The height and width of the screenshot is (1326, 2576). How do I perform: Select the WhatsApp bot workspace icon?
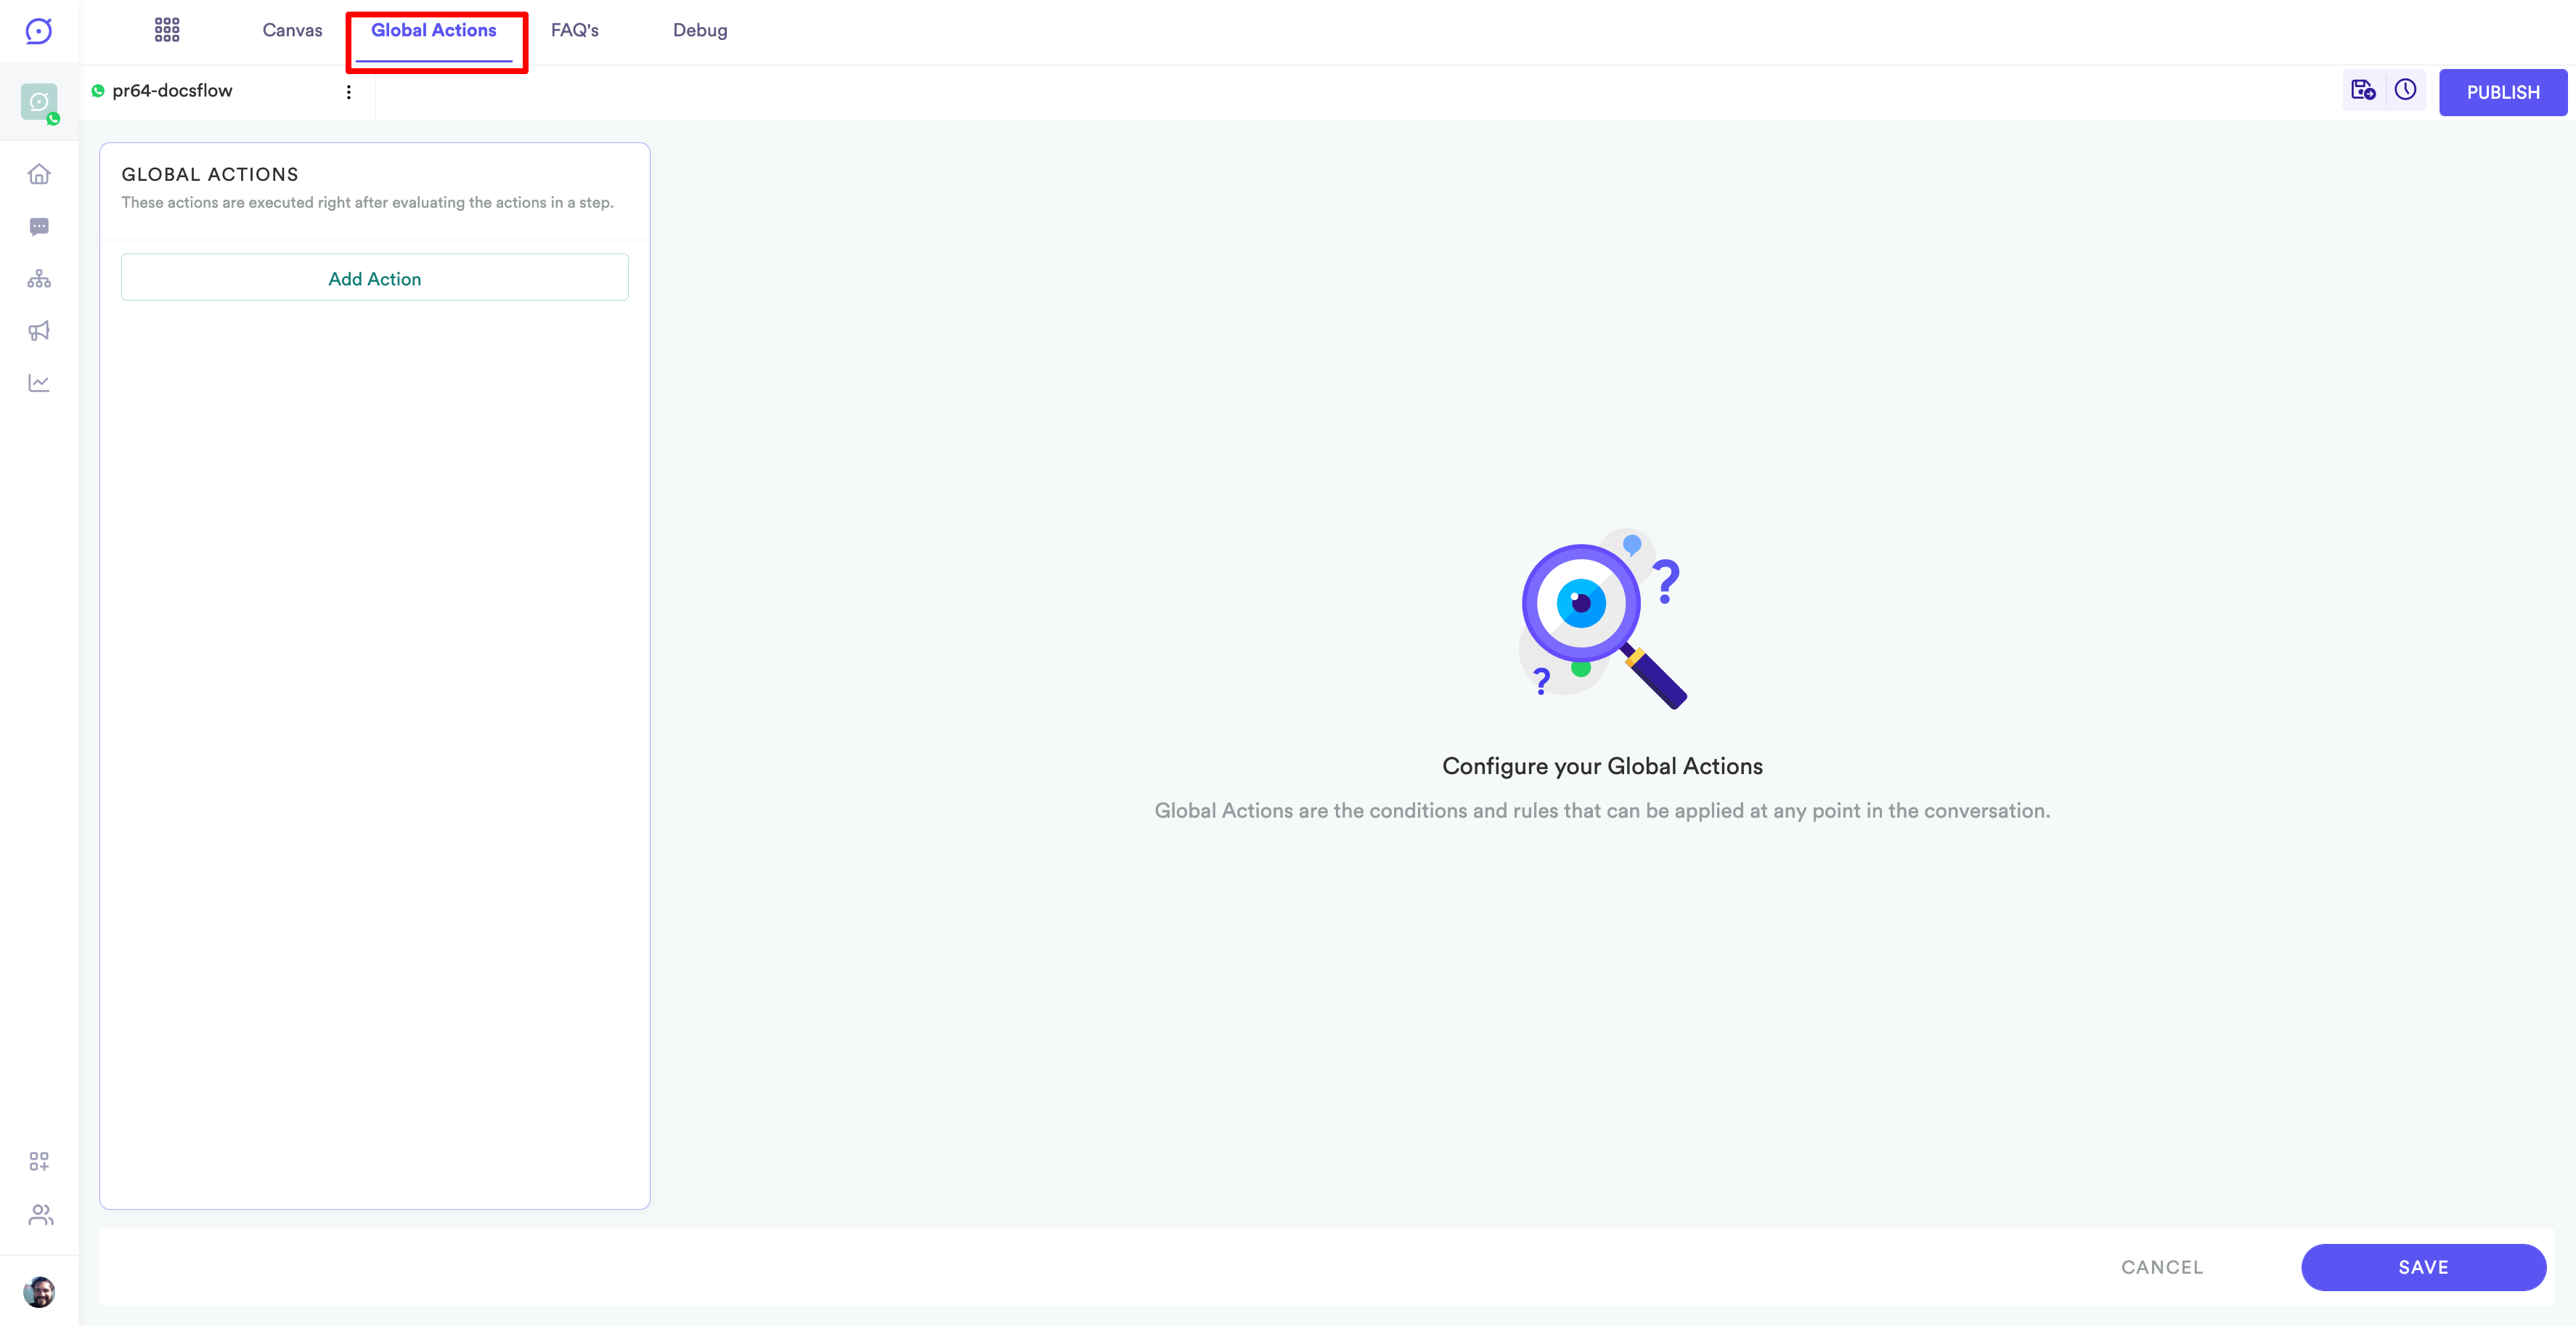click(39, 102)
